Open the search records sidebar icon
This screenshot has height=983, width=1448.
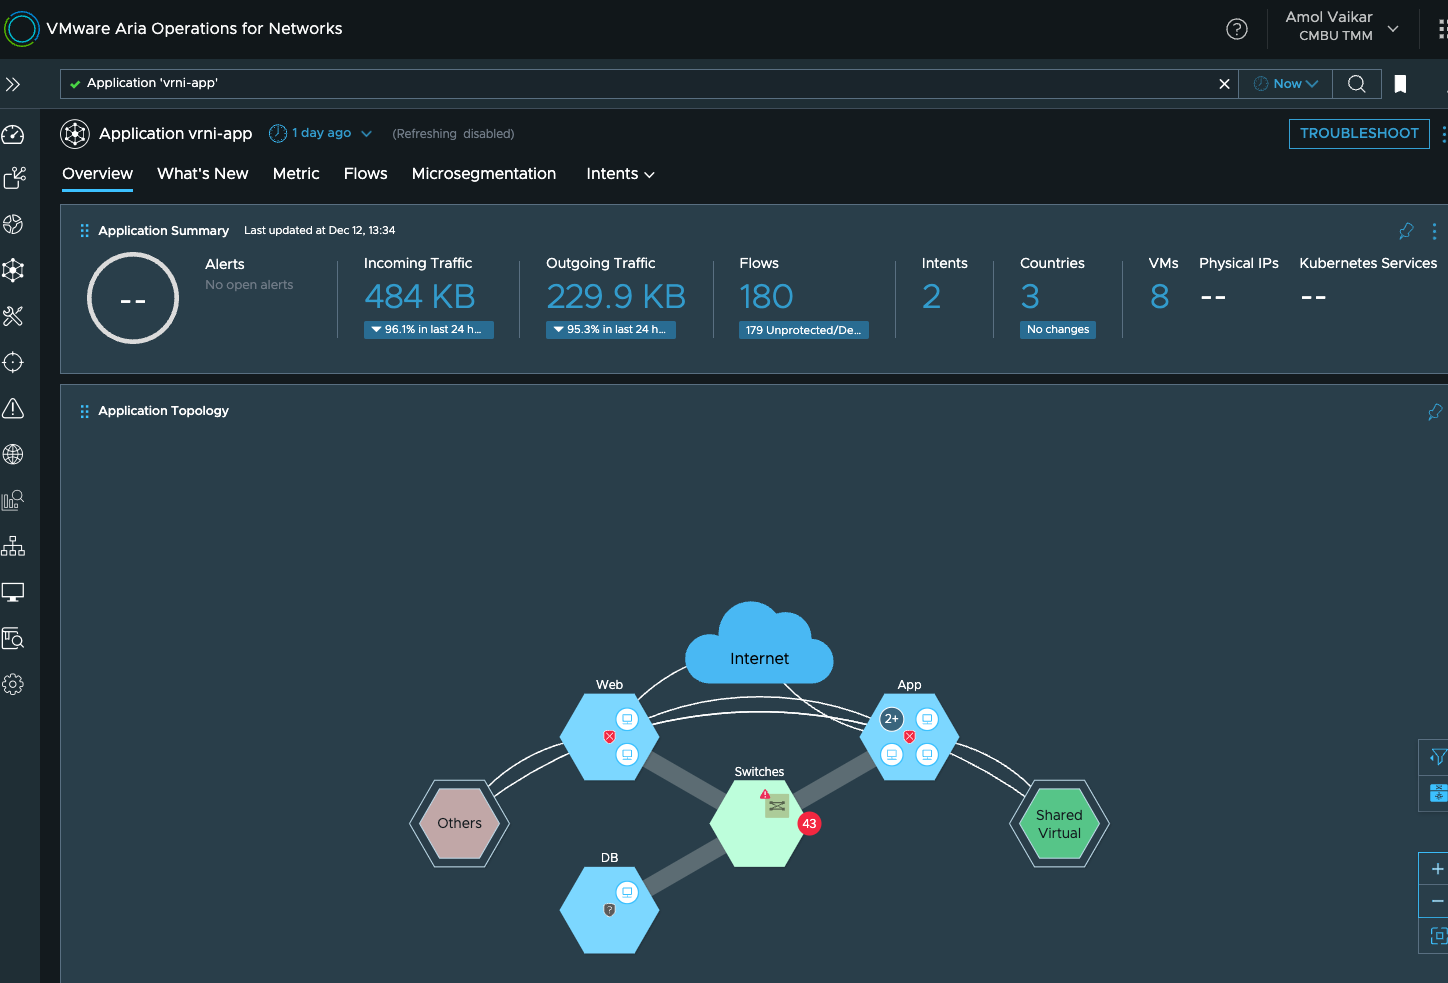tap(13, 638)
